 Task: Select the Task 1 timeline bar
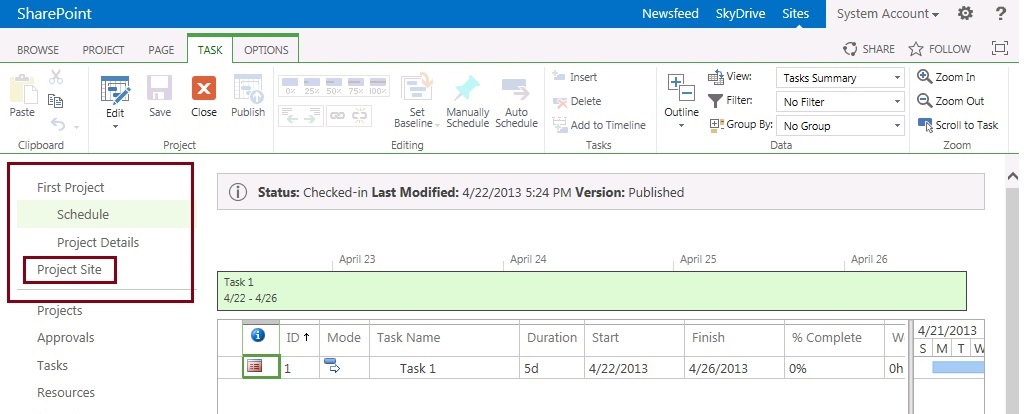(x=592, y=289)
